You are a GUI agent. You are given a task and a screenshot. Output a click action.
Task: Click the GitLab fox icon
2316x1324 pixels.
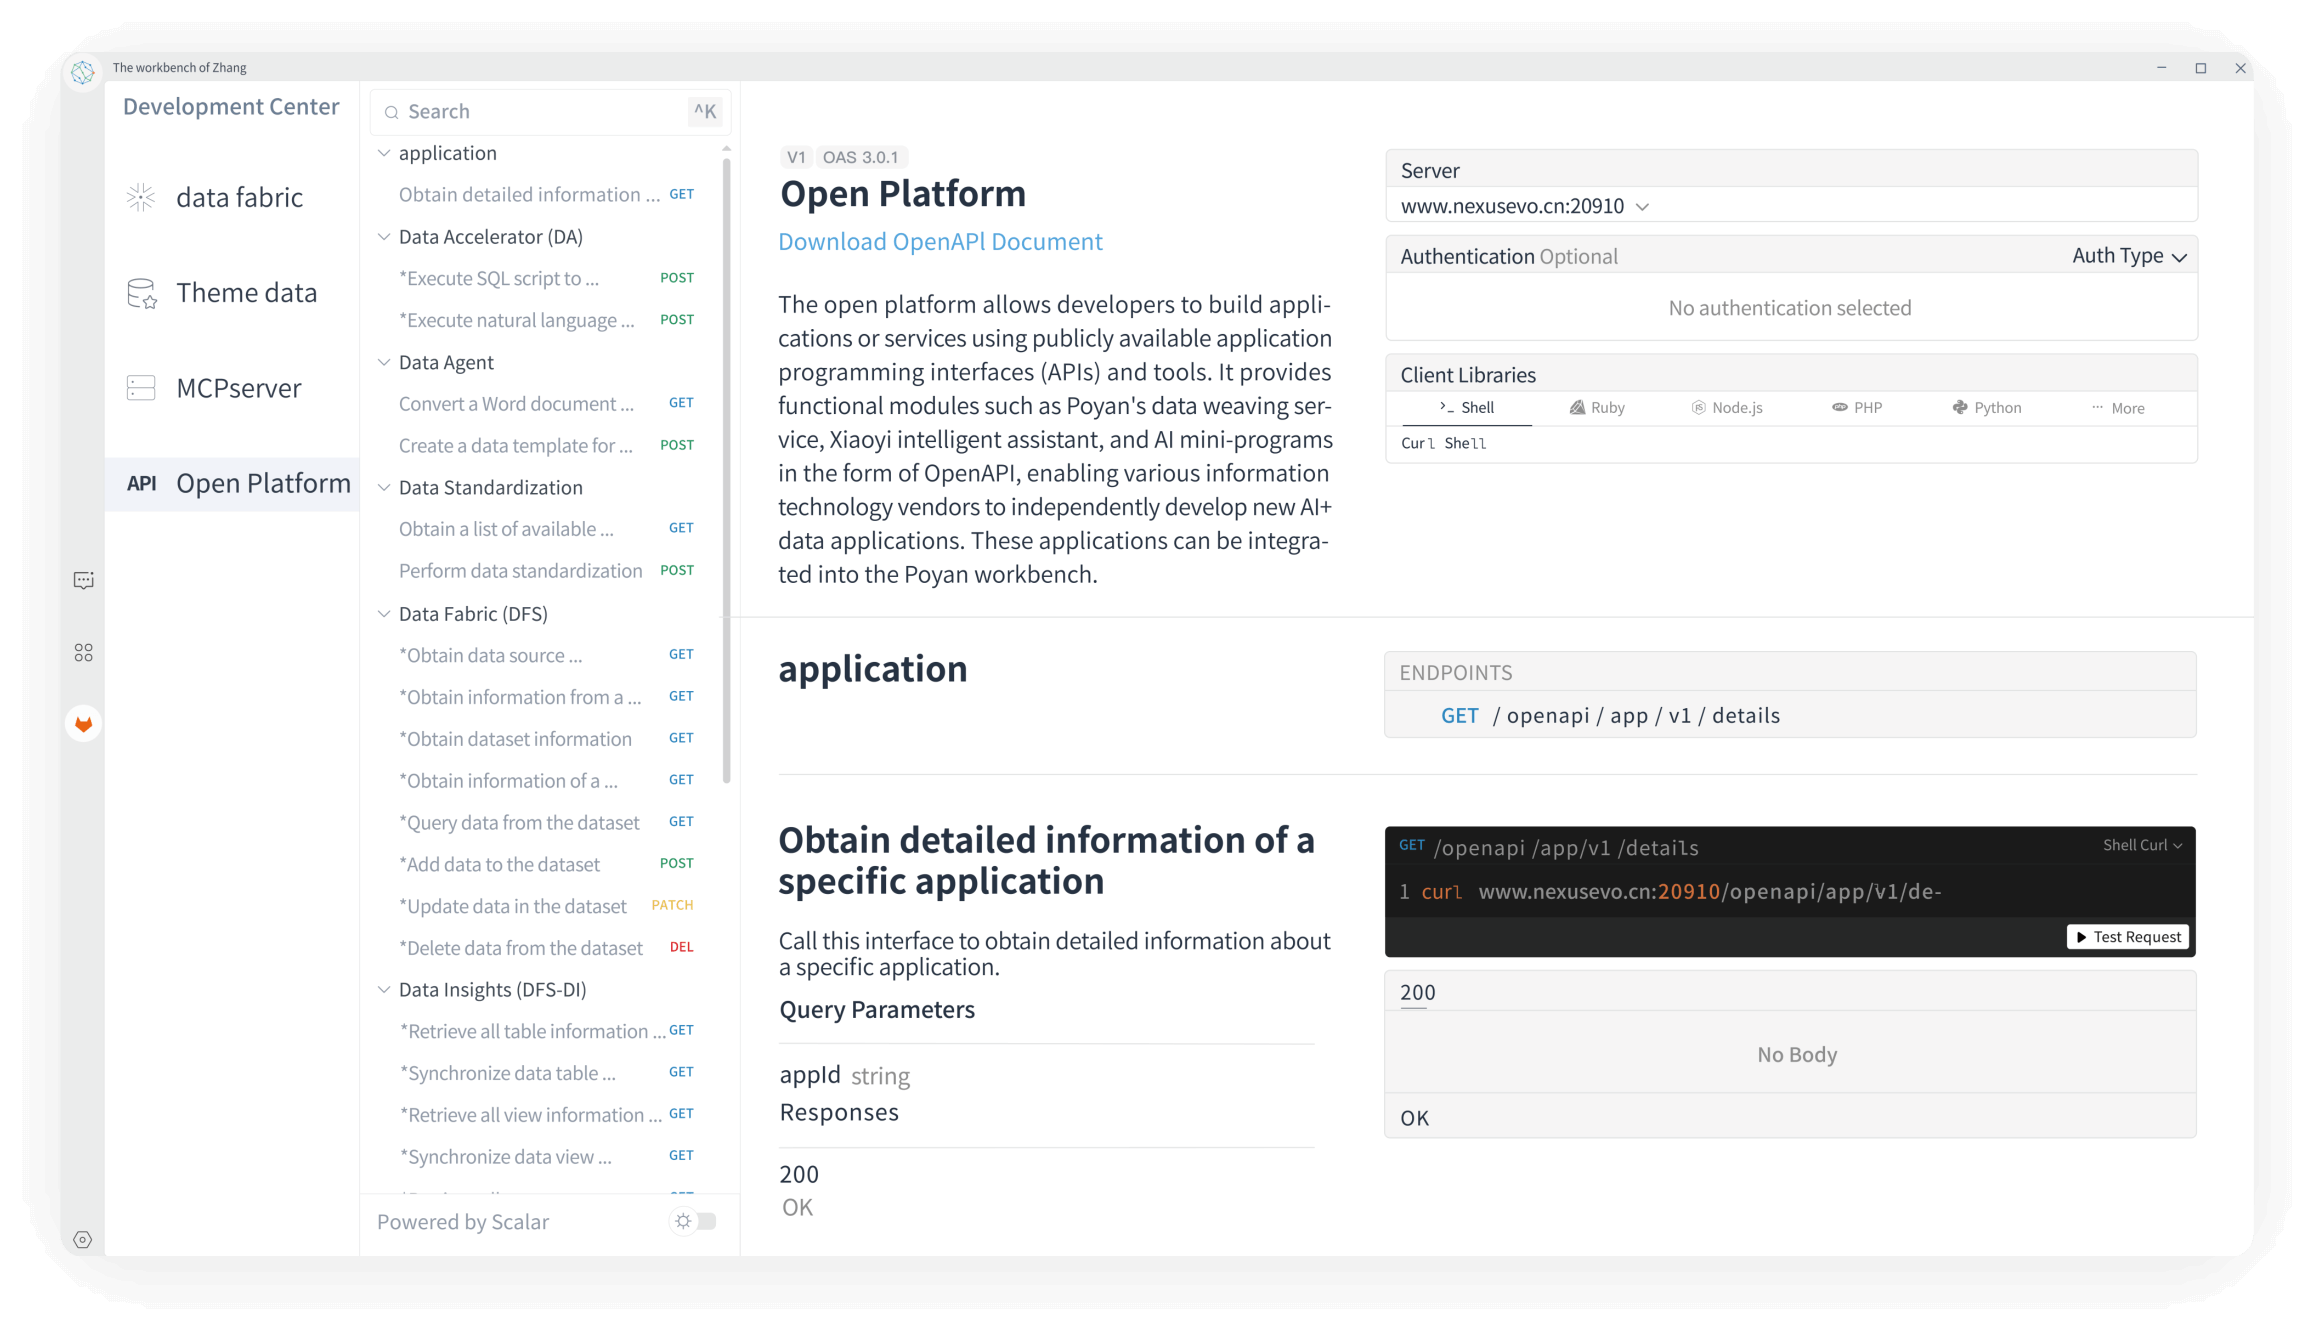(x=83, y=723)
